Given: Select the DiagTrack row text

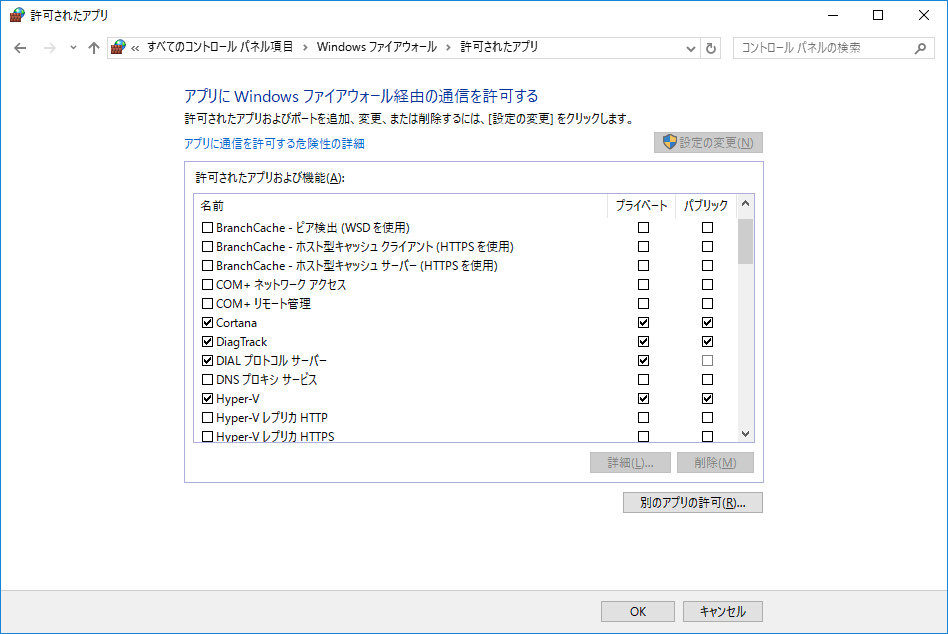Looking at the screenshot, I should (241, 342).
